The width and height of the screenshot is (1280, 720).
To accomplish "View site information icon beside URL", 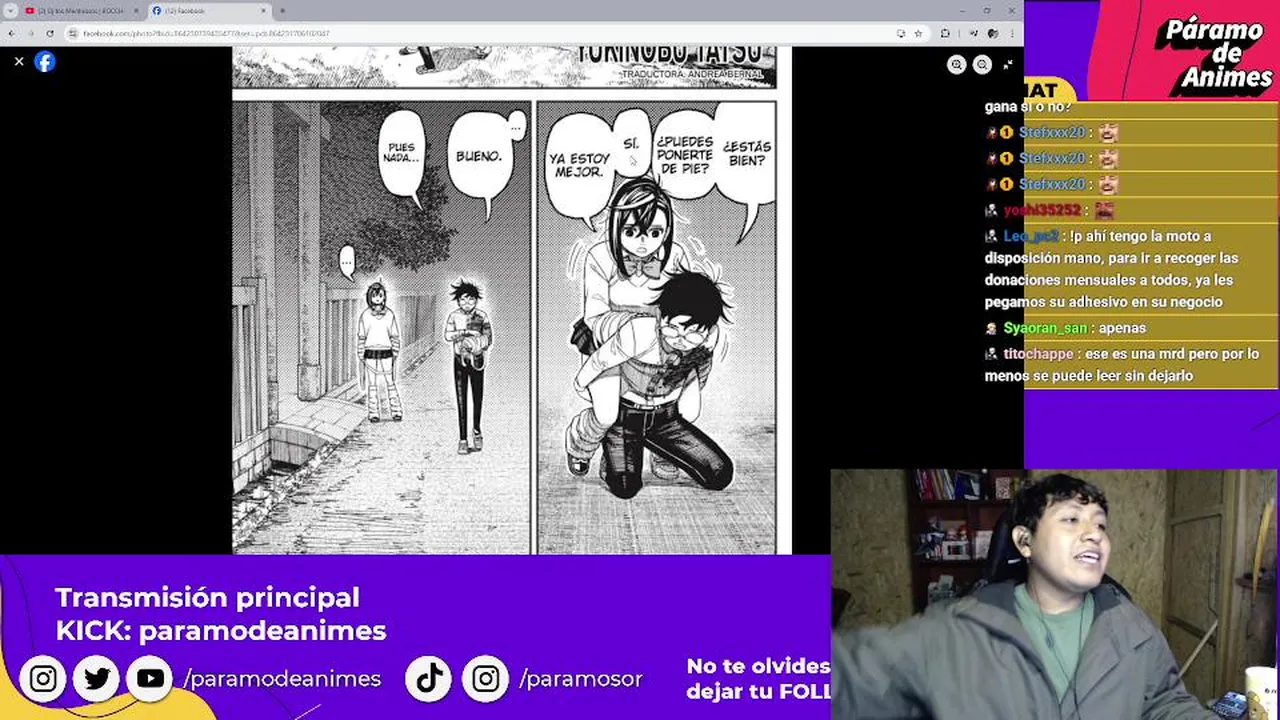I will coord(74,33).
